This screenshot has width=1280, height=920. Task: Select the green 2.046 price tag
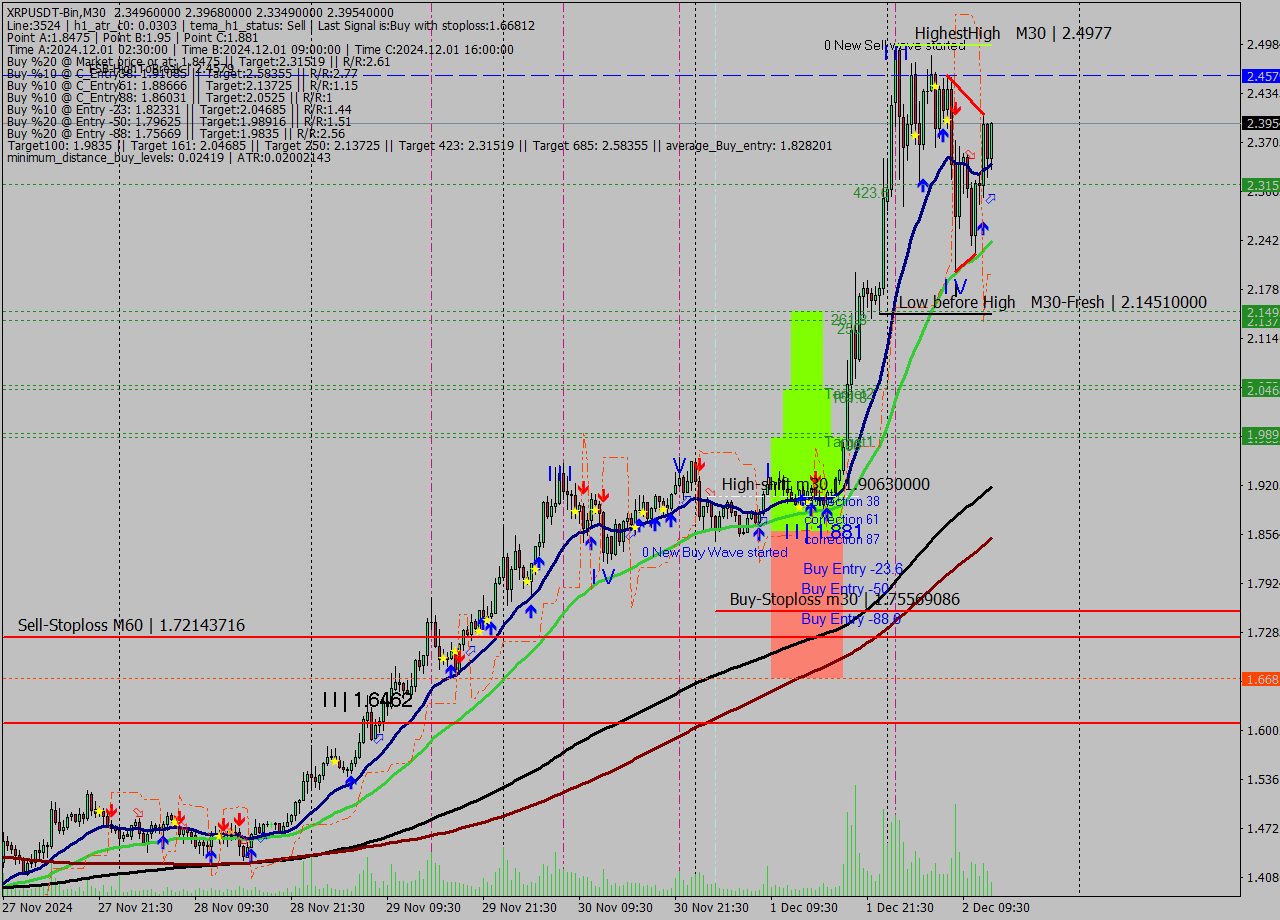tap(1260, 389)
